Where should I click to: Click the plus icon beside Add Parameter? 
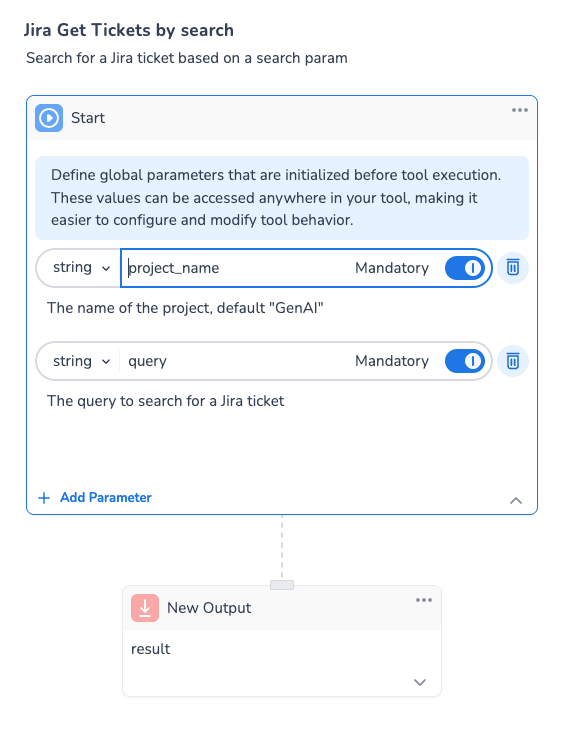[x=44, y=498]
